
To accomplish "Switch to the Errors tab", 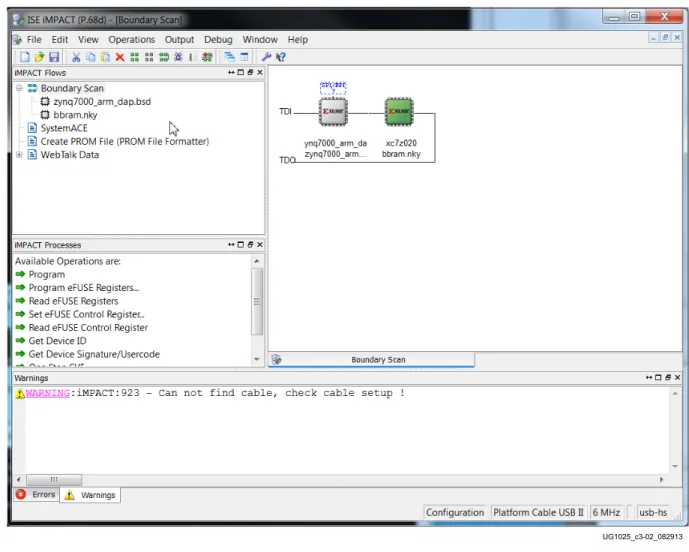I will point(36,494).
